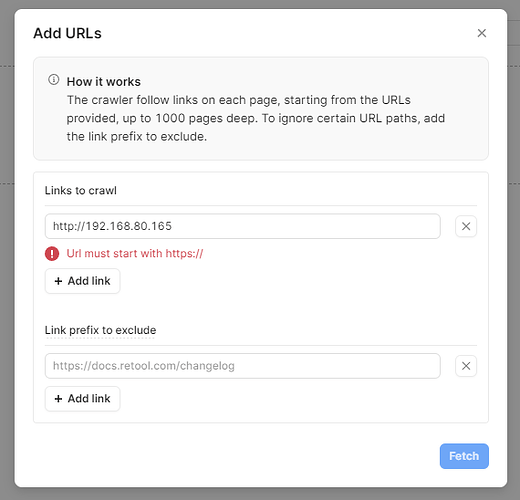Close the Add URLs dialog

click(482, 33)
